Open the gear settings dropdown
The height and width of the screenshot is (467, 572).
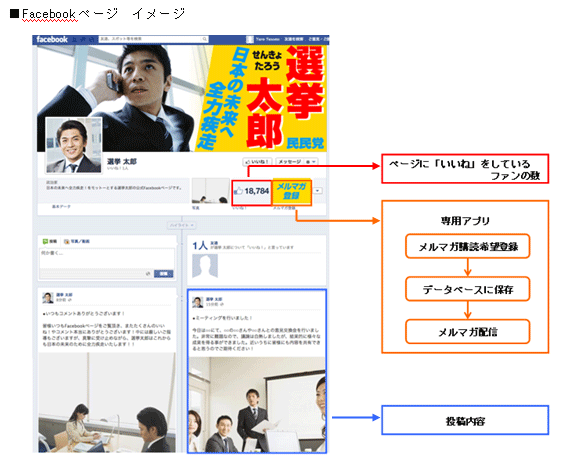[x=311, y=161]
